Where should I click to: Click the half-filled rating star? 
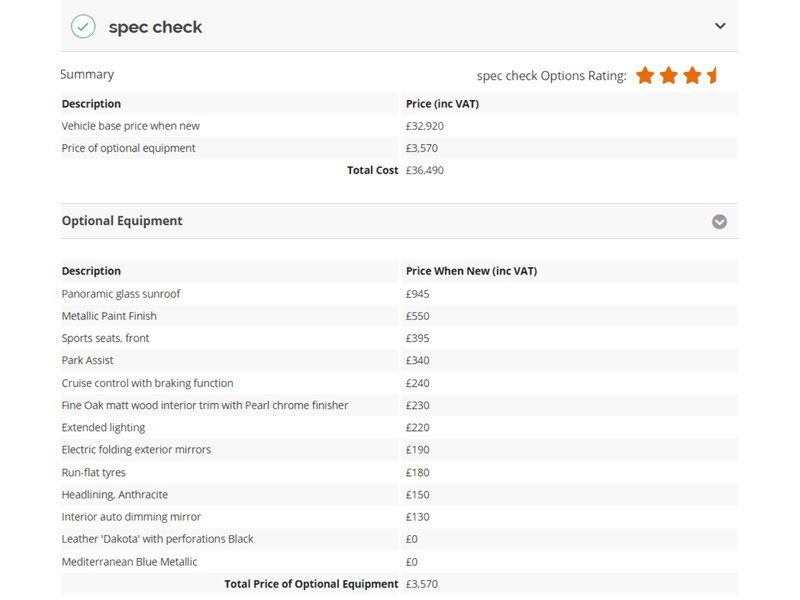click(713, 75)
